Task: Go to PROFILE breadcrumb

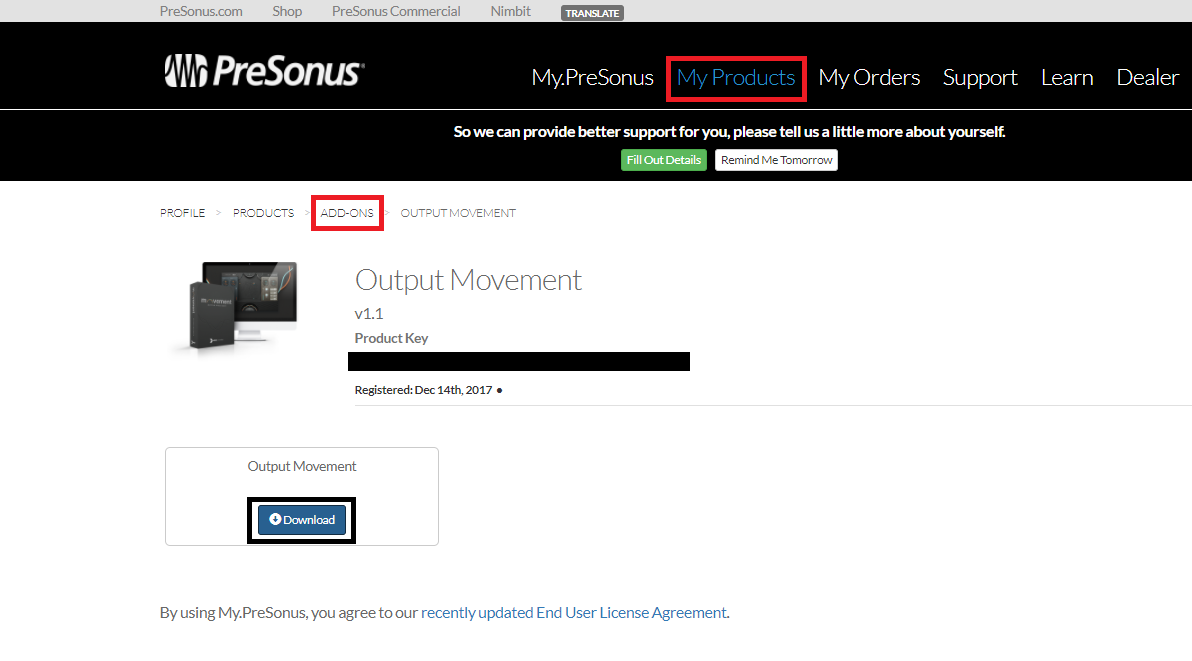Action: (x=182, y=213)
